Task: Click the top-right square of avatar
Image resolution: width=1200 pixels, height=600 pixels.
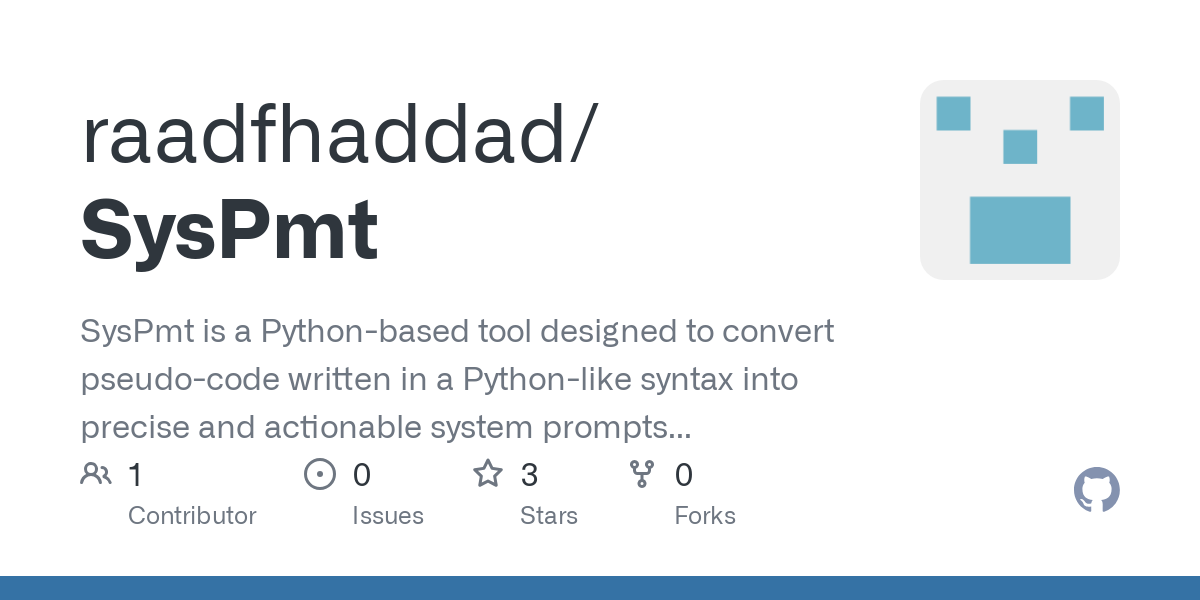Action: 1086,113
